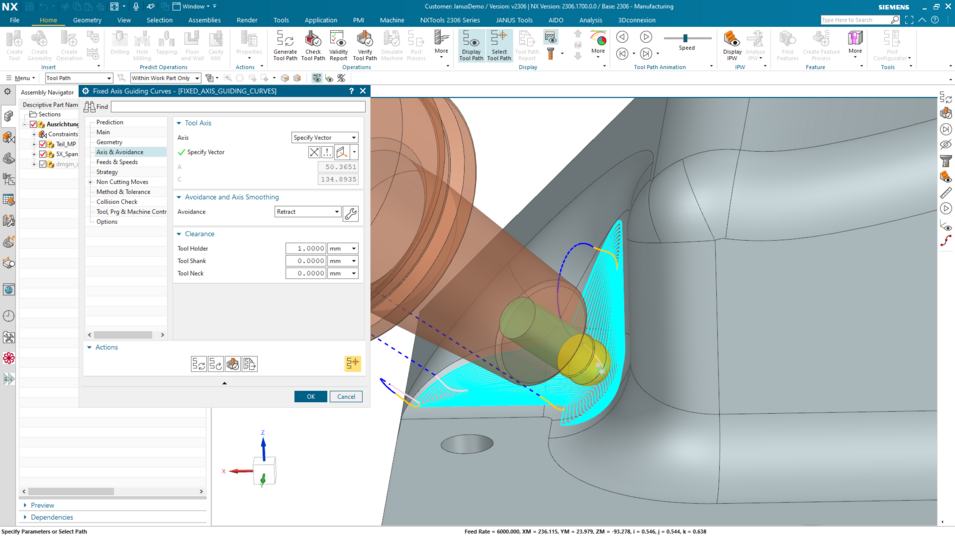Open the history clock sidebar icon
955x537 pixels.
tap(9, 316)
